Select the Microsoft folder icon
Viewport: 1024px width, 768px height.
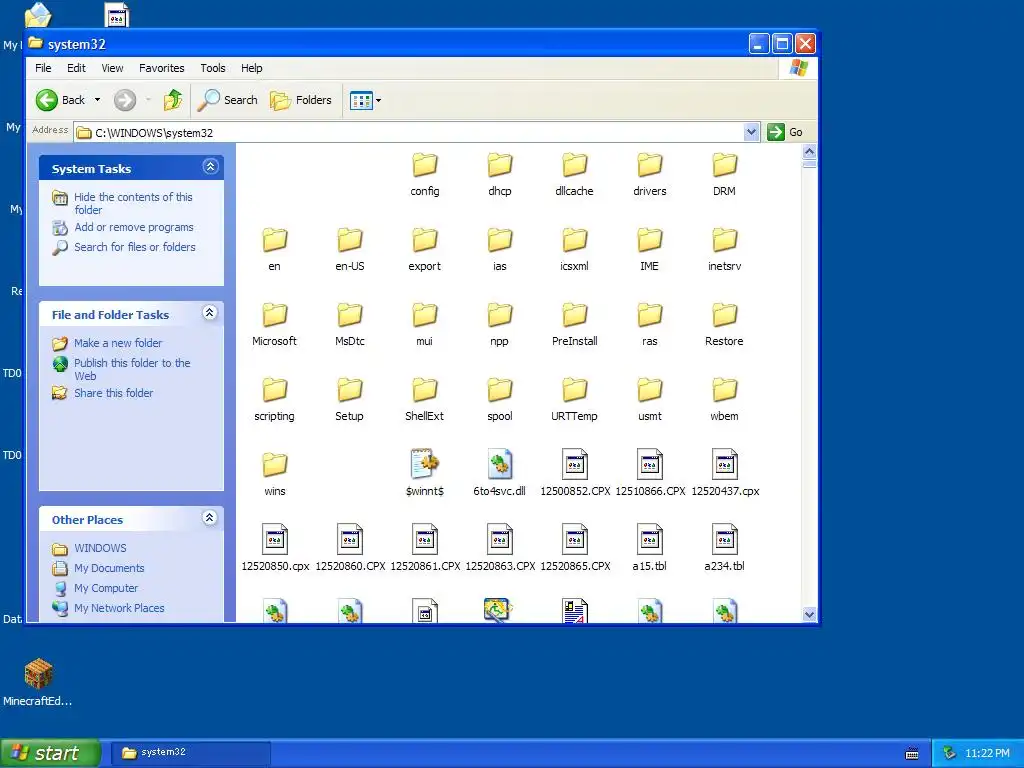tap(274, 315)
